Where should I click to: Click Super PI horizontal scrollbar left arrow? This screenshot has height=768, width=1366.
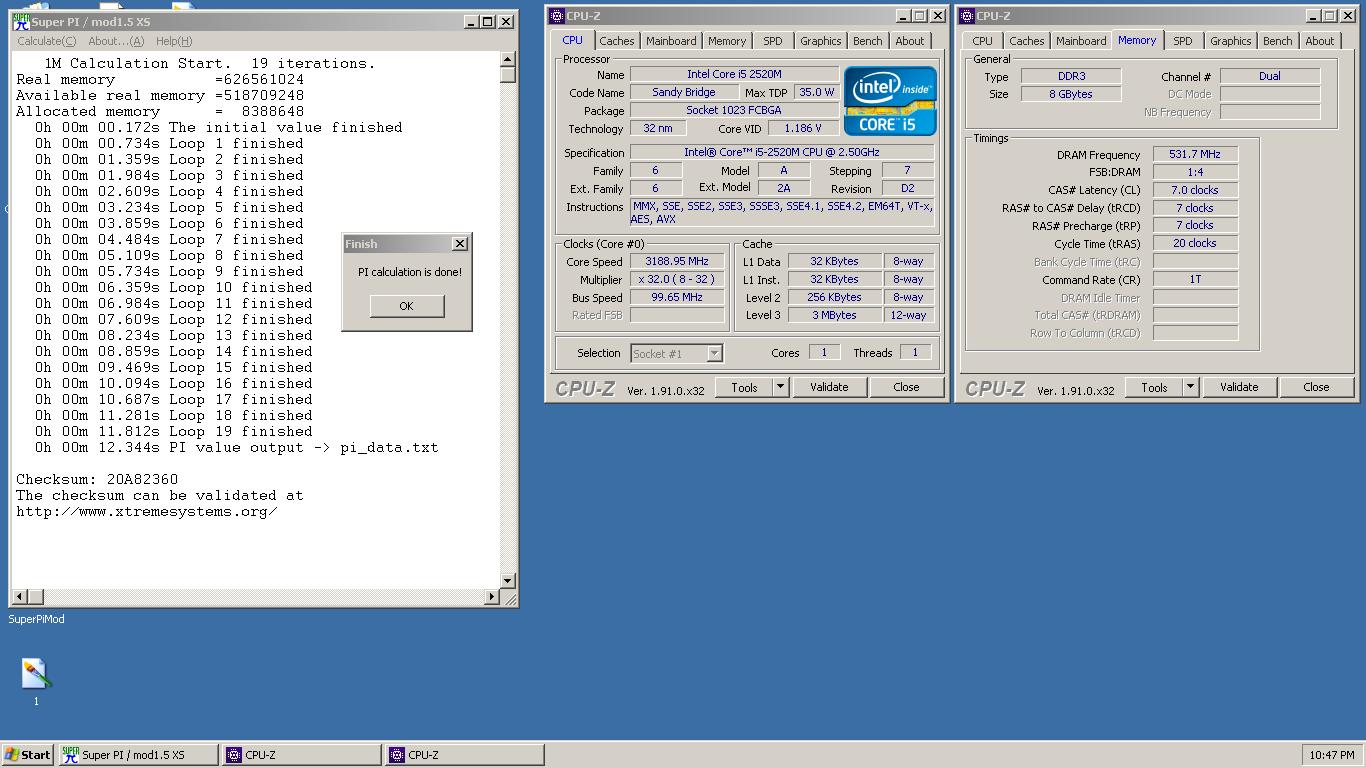point(18,597)
